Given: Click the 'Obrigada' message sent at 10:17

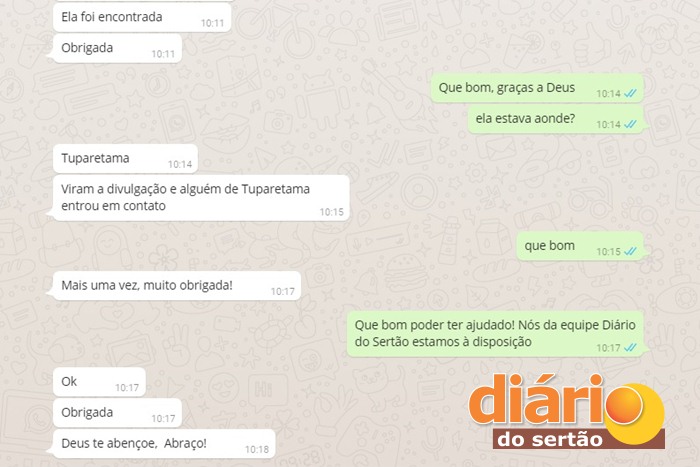Looking at the screenshot, I should tap(117, 413).
